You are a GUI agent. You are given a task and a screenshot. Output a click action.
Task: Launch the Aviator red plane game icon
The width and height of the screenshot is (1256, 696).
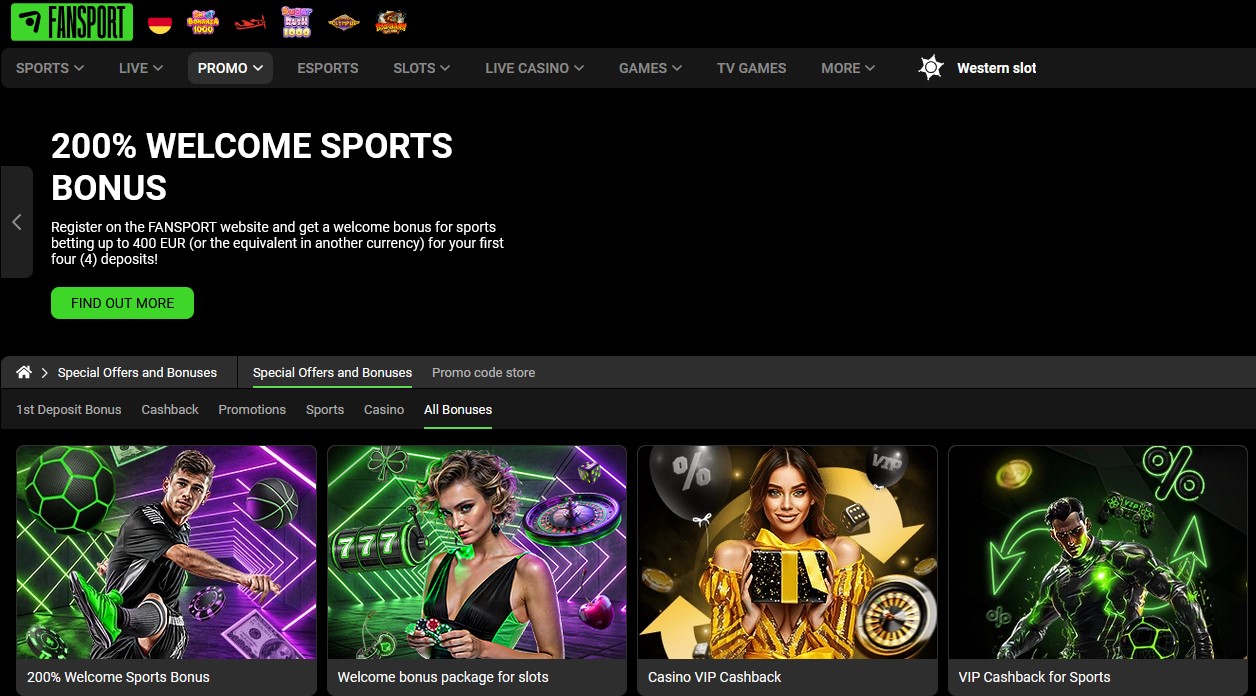(x=250, y=22)
